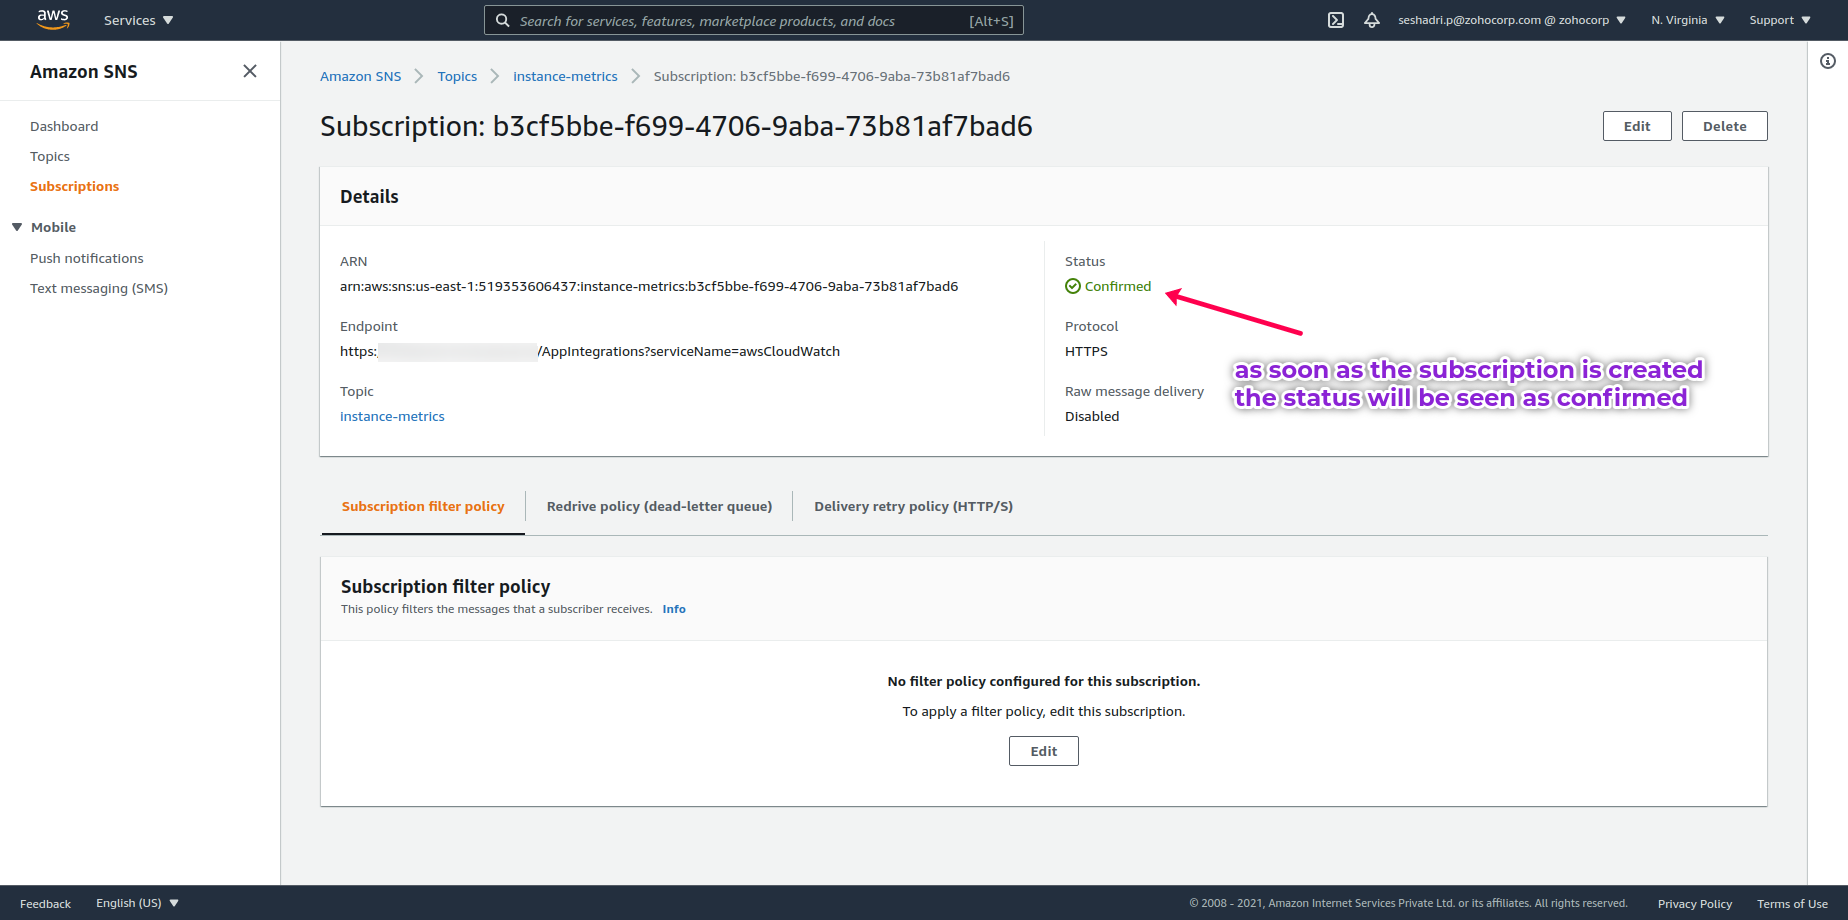Select Subscriptions in the sidebar
The width and height of the screenshot is (1848, 920).
click(74, 186)
